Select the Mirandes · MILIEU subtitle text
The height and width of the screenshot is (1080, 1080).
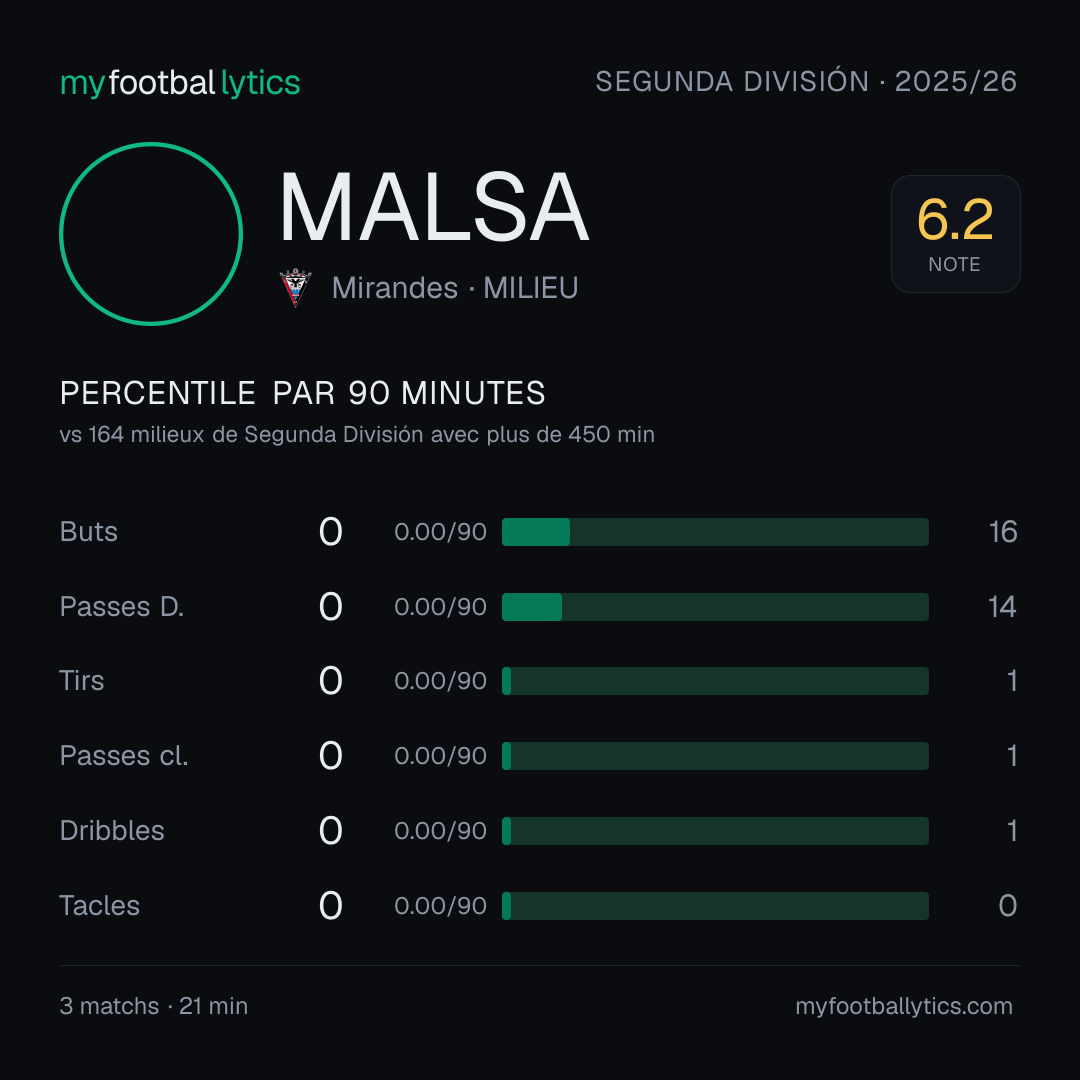(455, 288)
